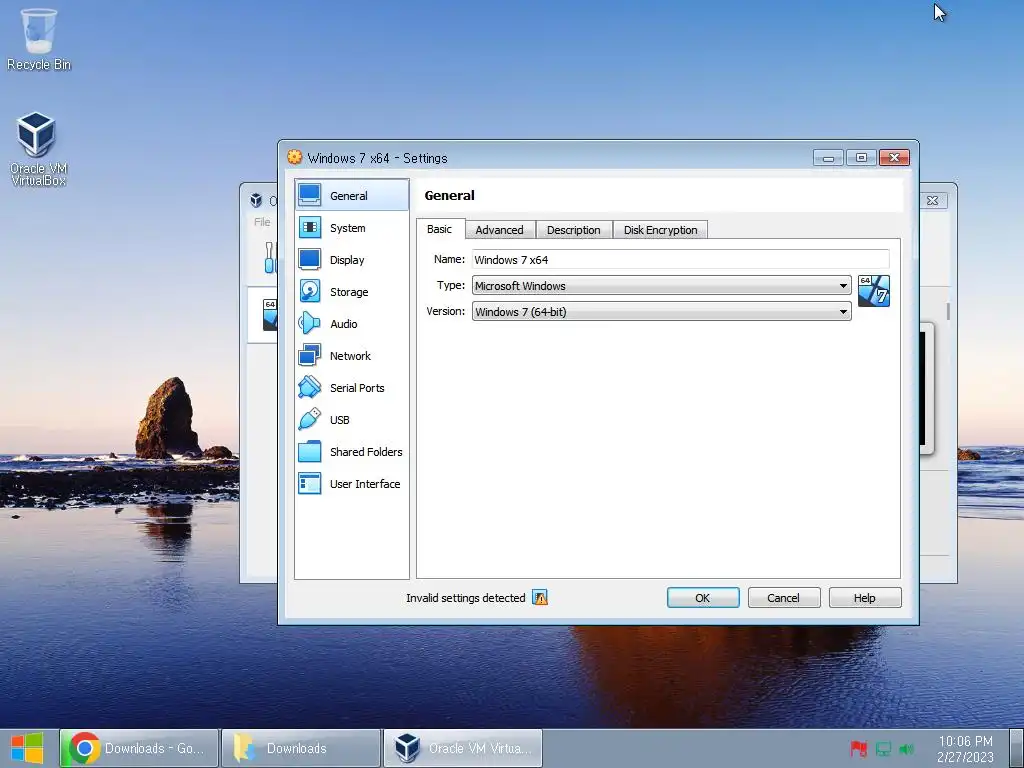Image resolution: width=1024 pixels, height=768 pixels.
Task: Switch to Downloads folder taskbar item
Action: coord(300,748)
